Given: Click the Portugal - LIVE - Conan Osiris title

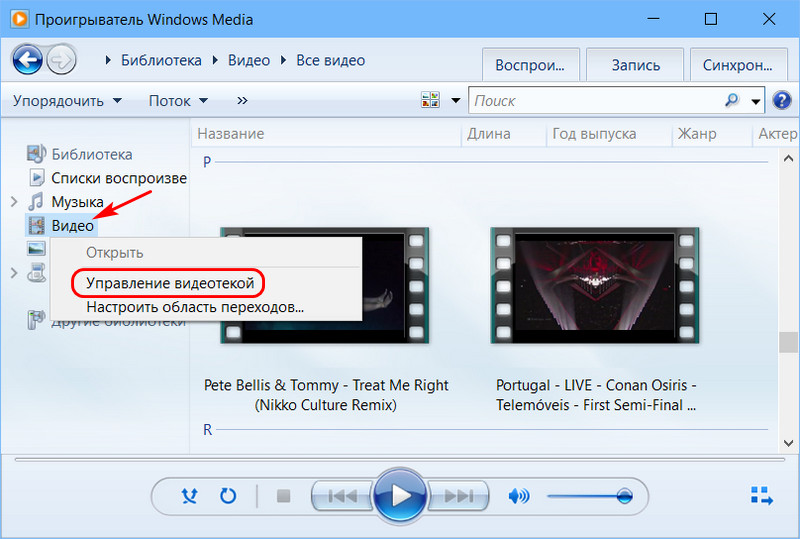Looking at the screenshot, I should coord(596,395).
